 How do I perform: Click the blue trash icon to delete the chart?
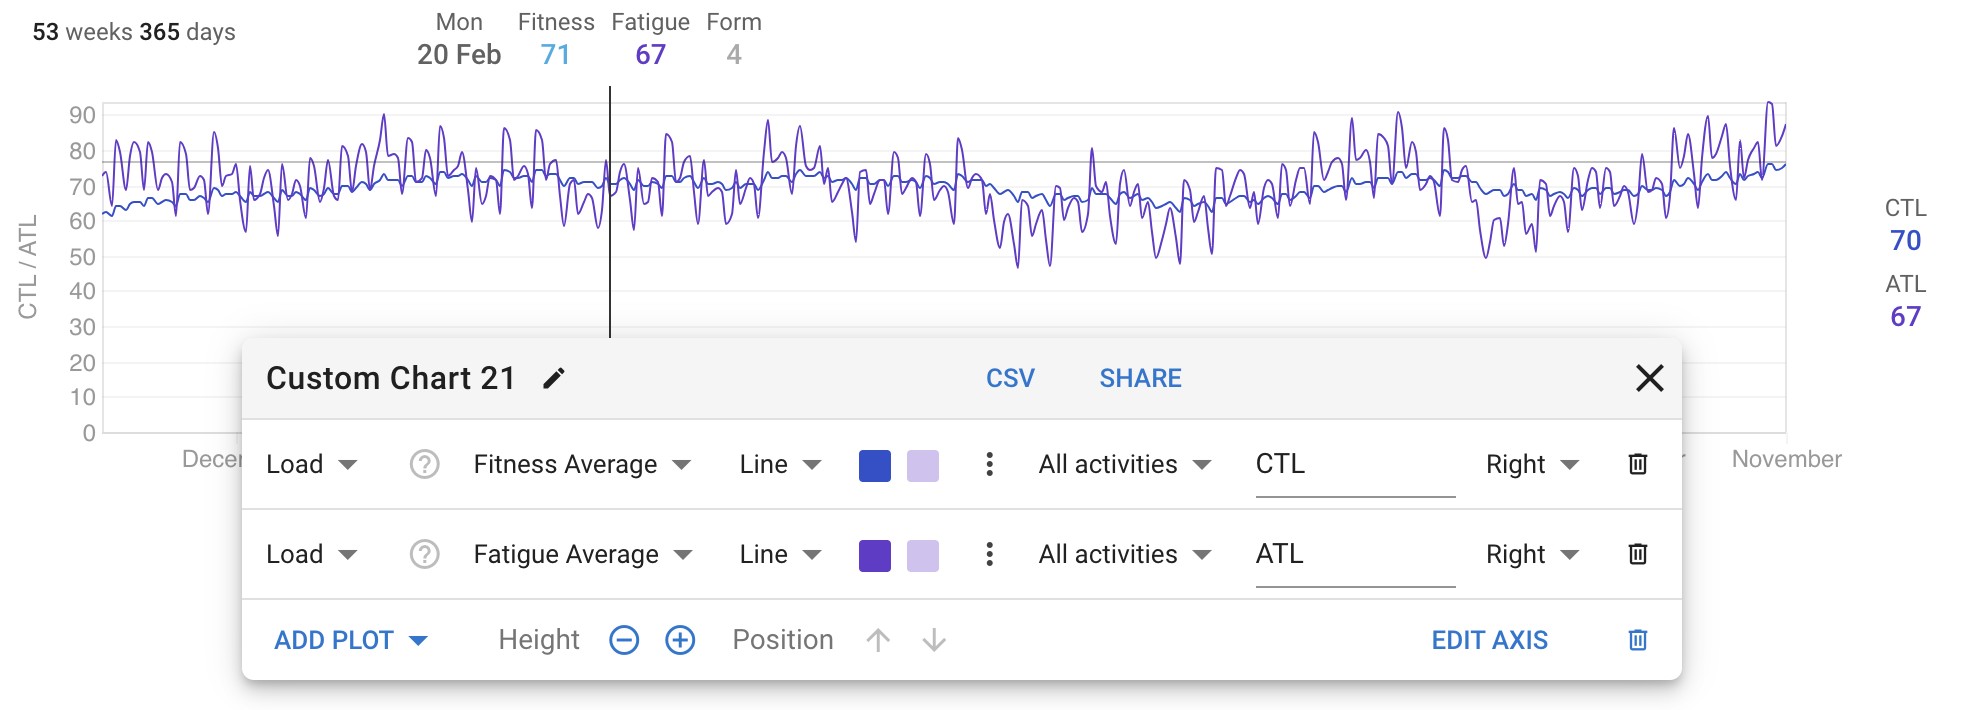click(1637, 640)
